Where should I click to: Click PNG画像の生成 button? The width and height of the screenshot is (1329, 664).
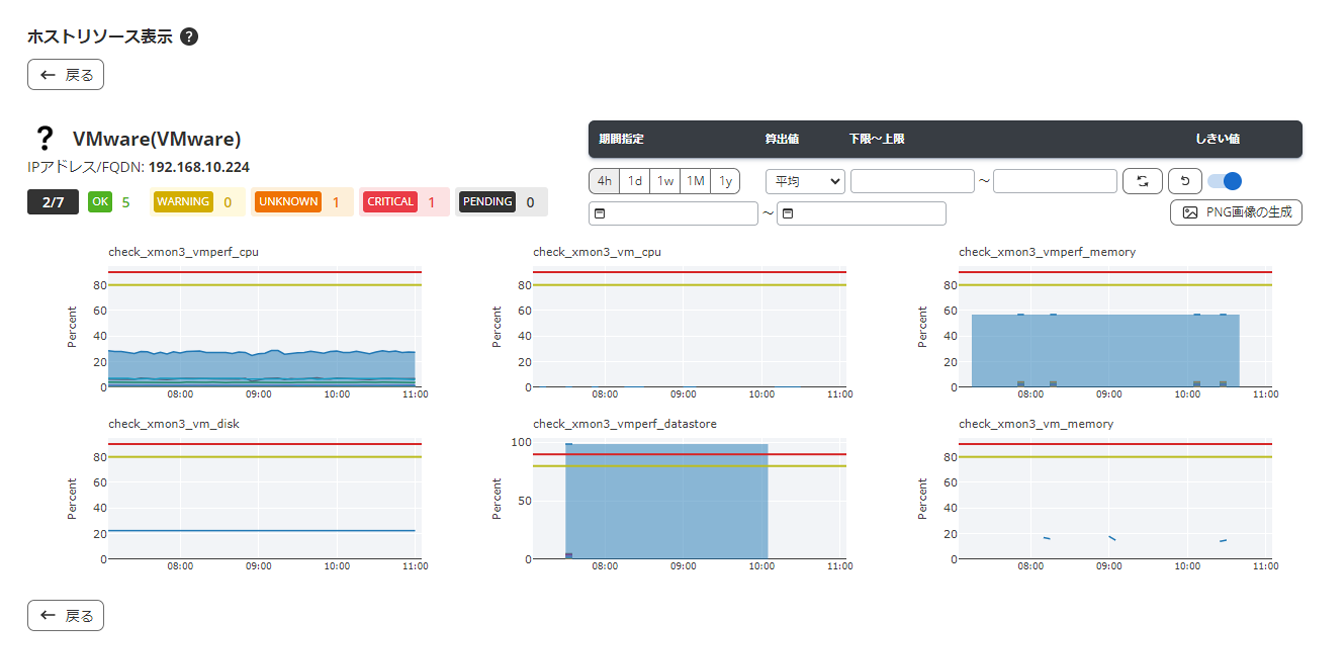pos(1236,212)
